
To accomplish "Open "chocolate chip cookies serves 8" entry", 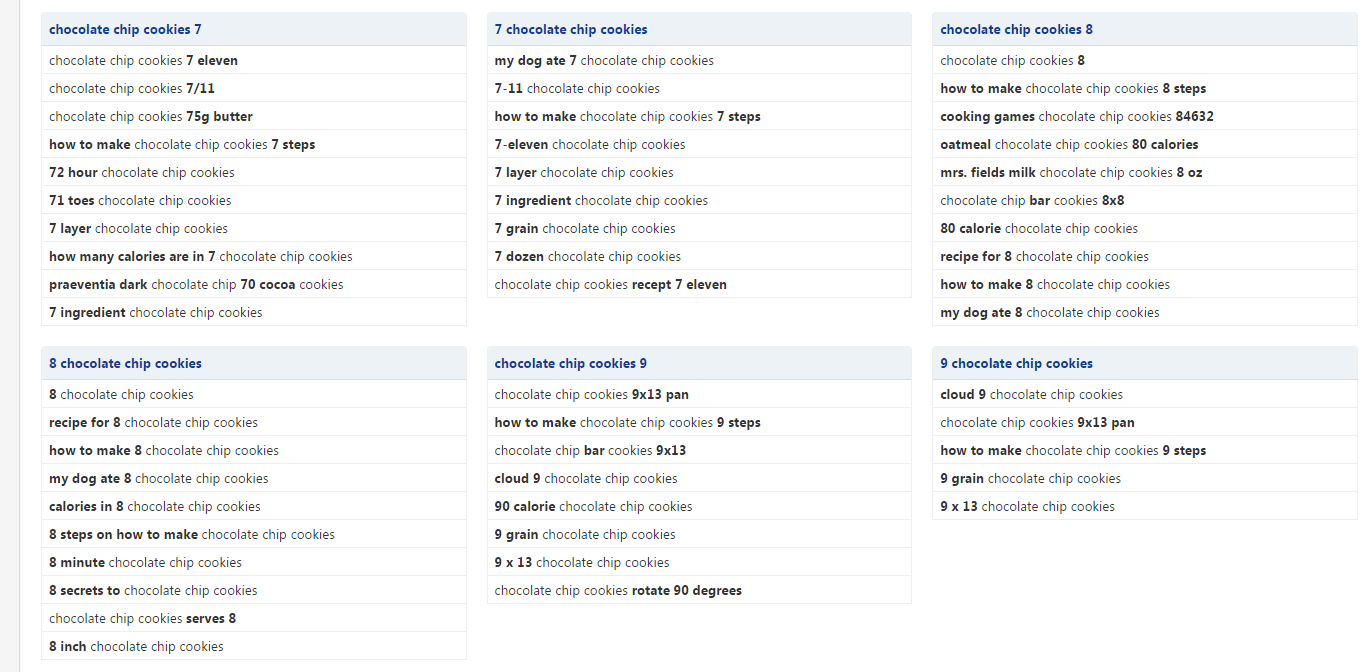I will [x=143, y=619].
